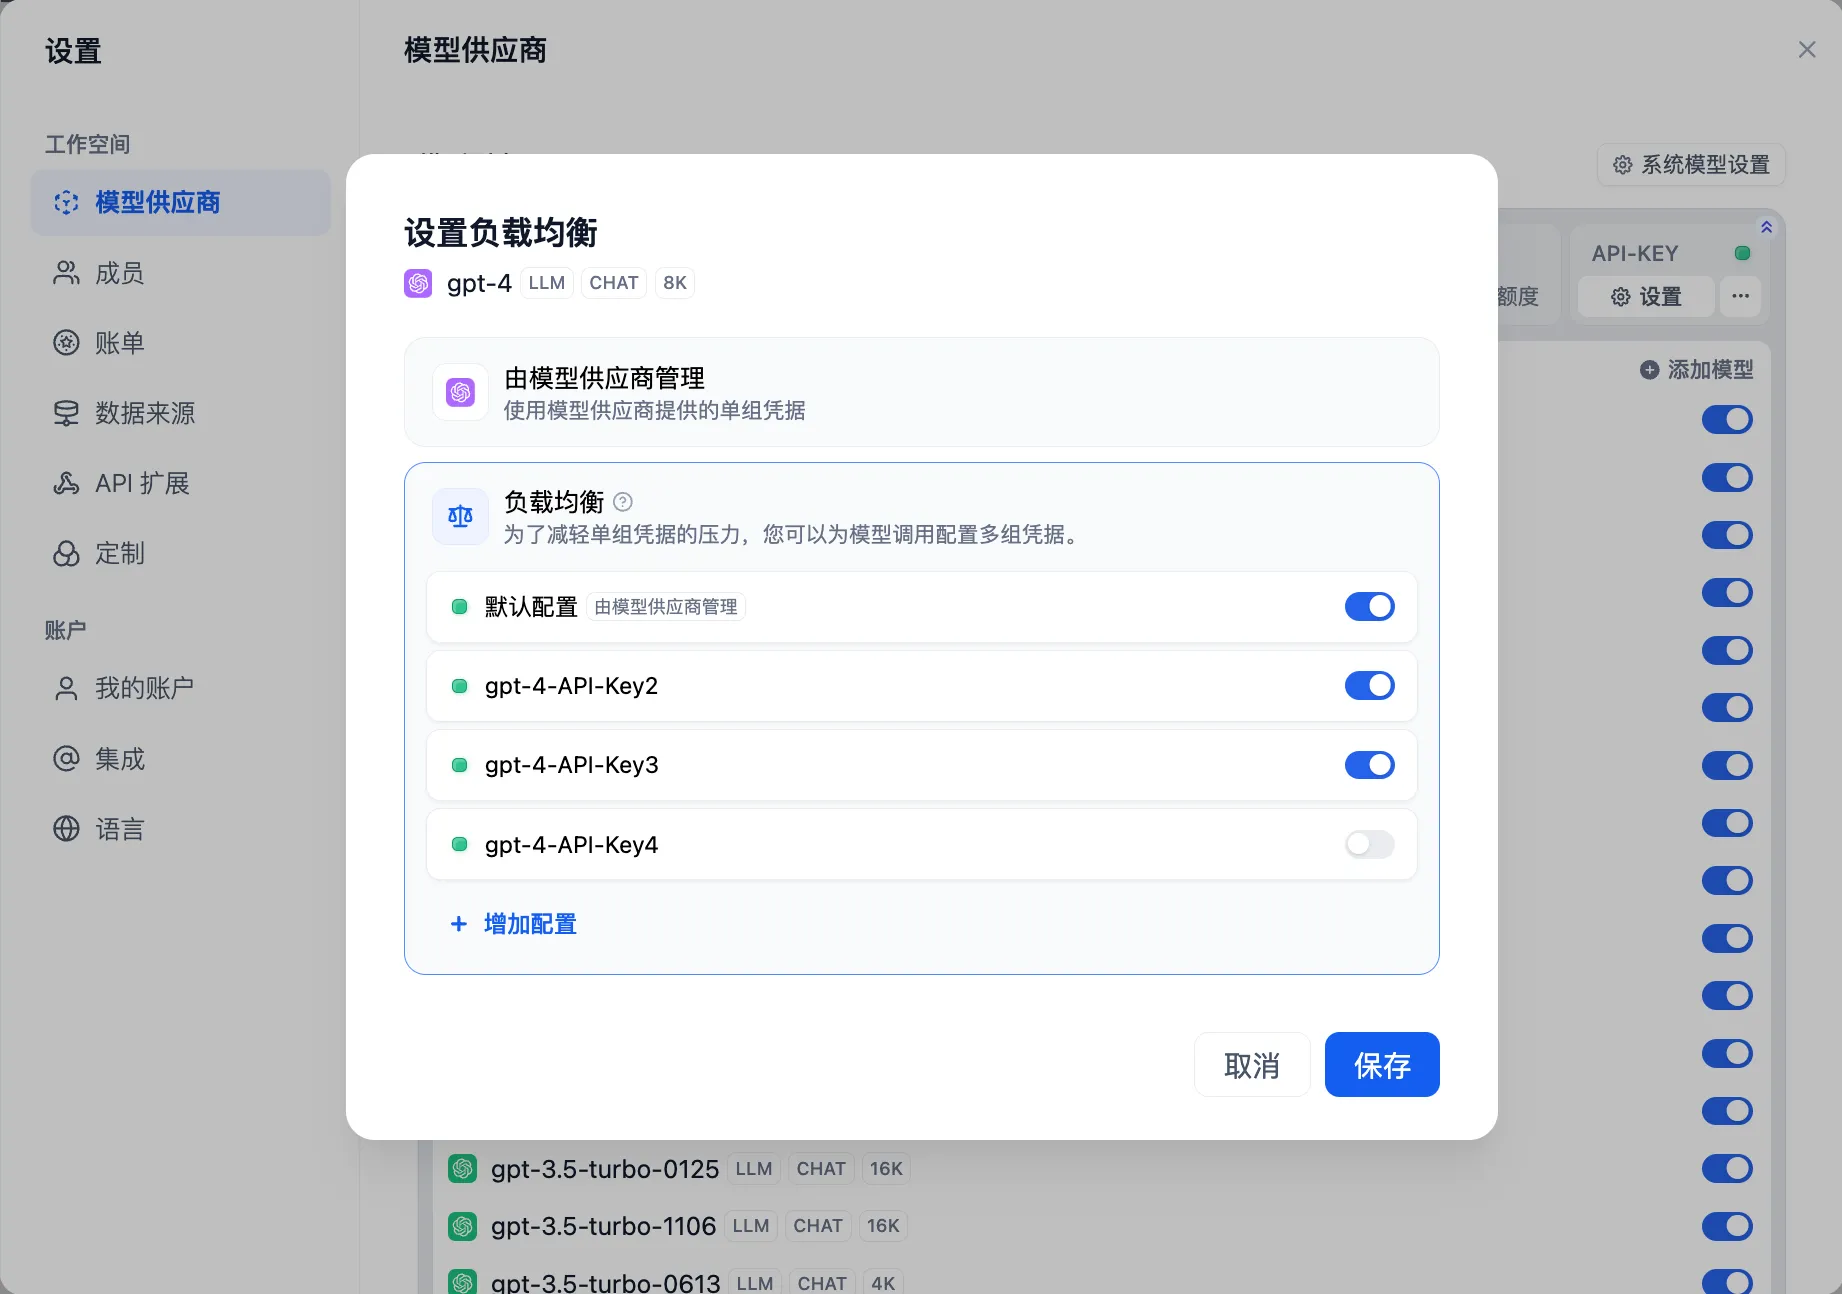Turn off the gpt-4-API-Key2 toggle
Screen dimensions: 1842x1294
click(x=1369, y=686)
